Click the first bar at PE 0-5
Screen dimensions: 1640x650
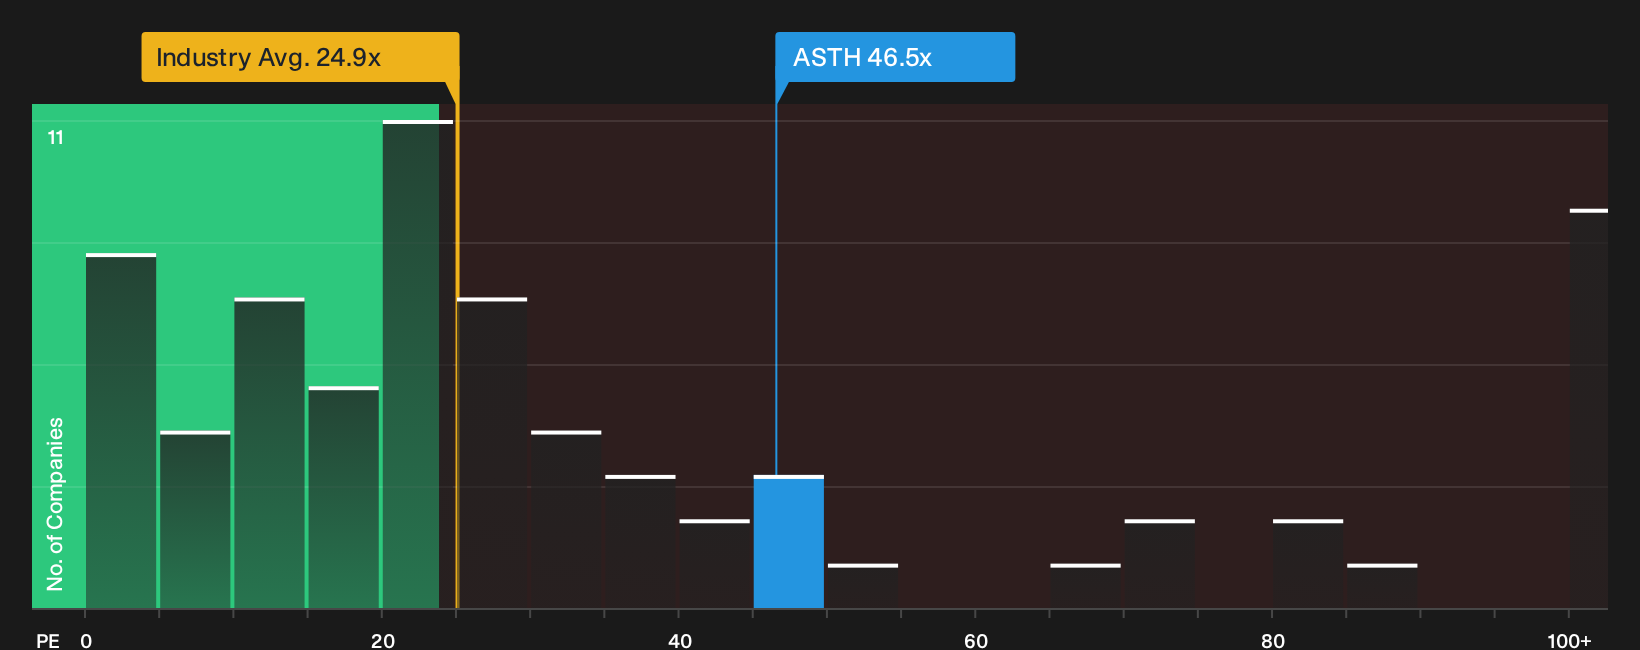[121, 431]
